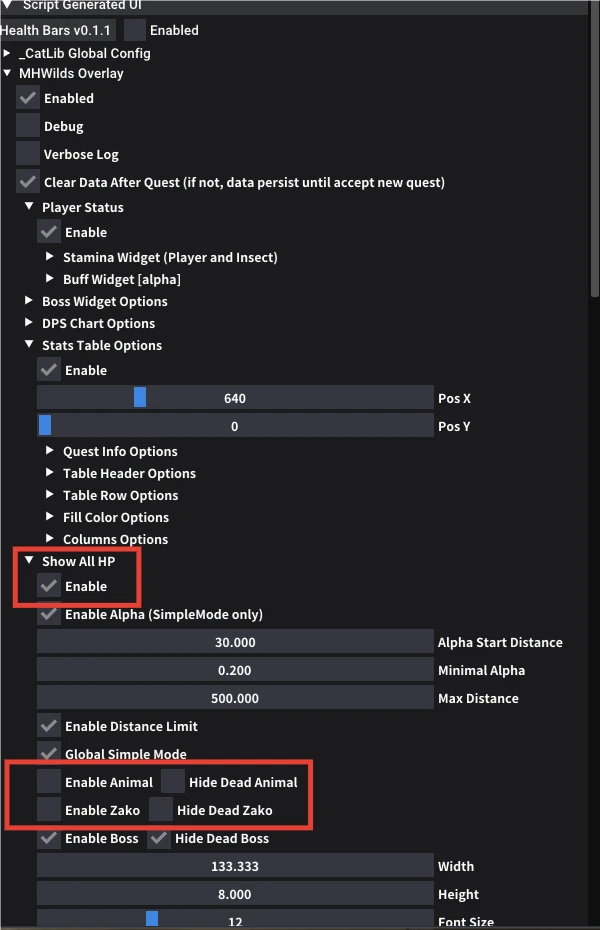Check the Enable Animal box

click(49, 782)
